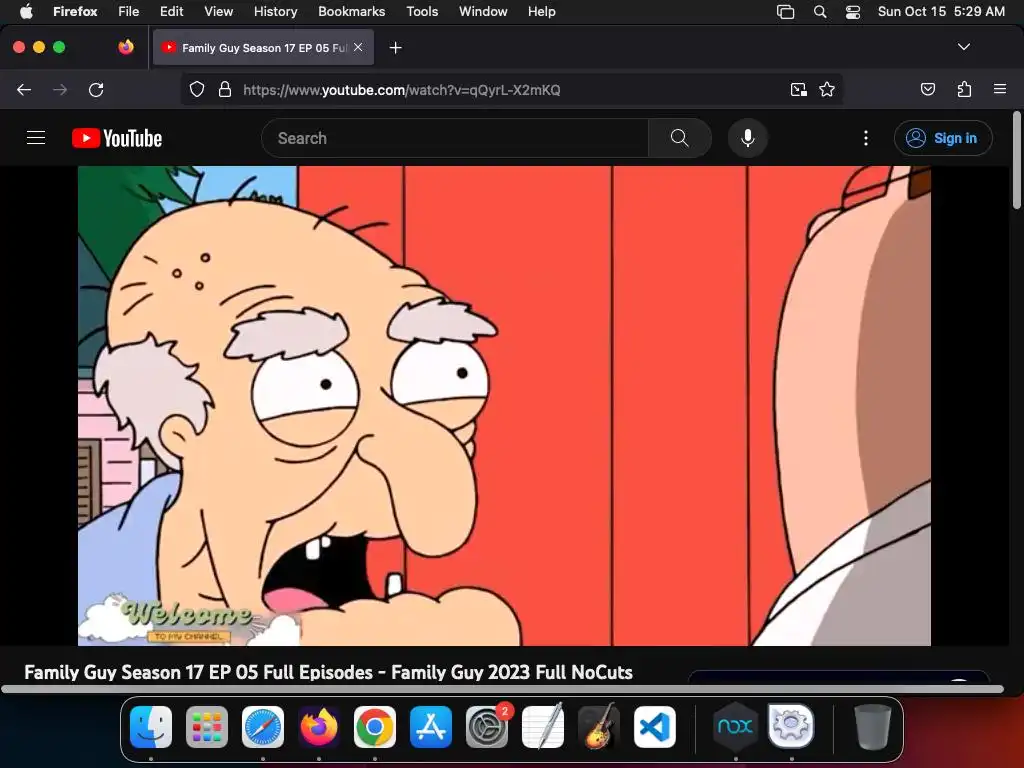View site security padlock info
Viewport: 1024px width, 768px height.
coord(225,89)
